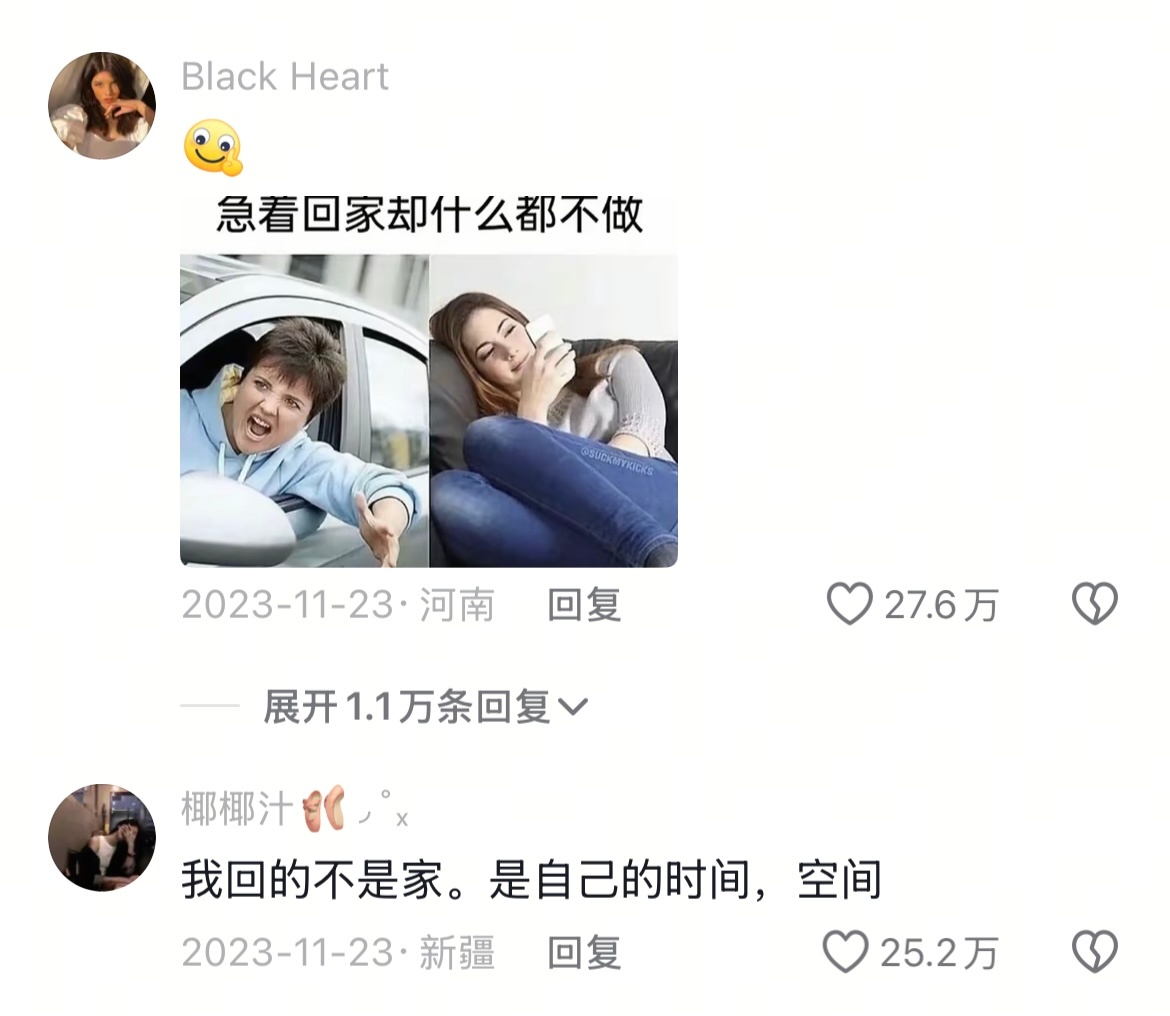The height and width of the screenshot is (1016, 1170).
Task: Open Black Heart's profile avatar
Action: [102, 105]
